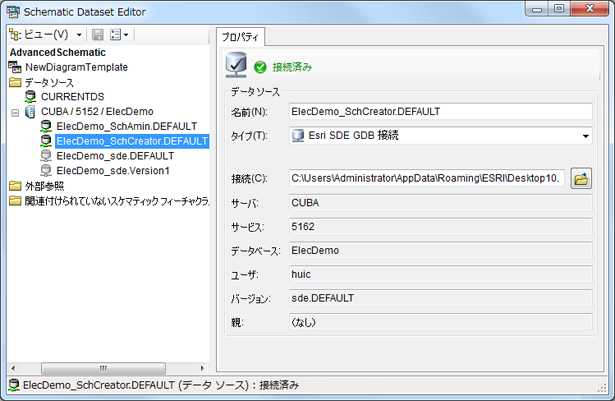Click the browse folder button beside 接続(C)
The height and width of the screenshot is (401, 615).
[x=581, y=179]
